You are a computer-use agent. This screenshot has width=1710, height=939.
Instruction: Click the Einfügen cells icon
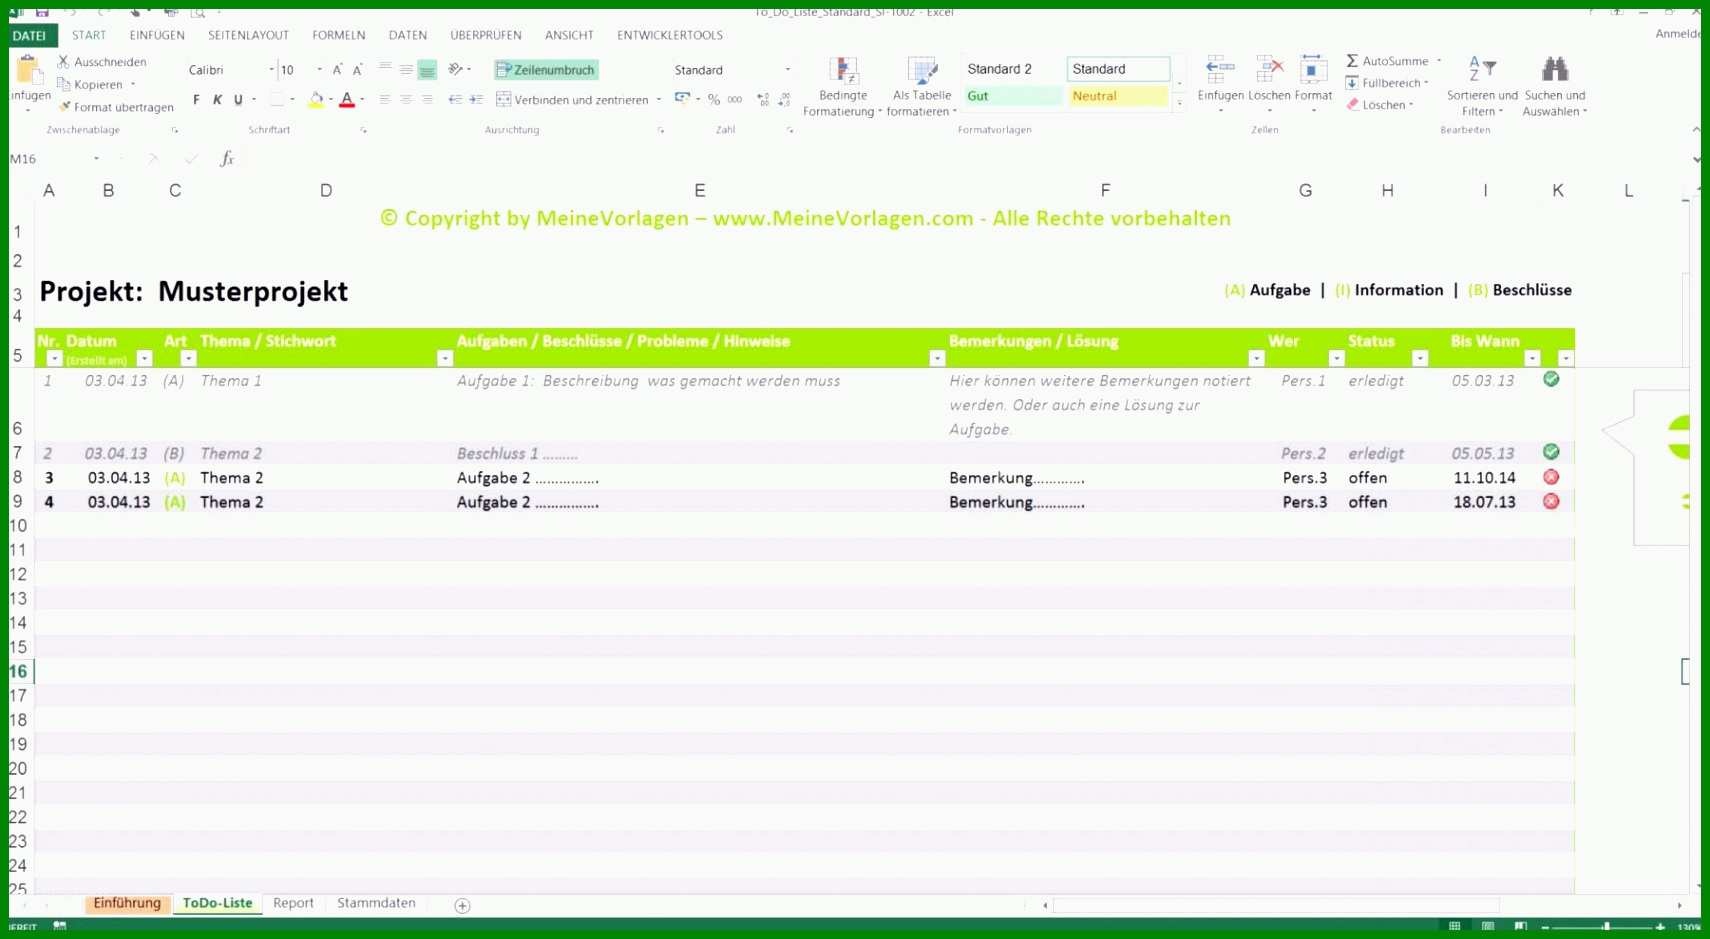coord(1220,70)
